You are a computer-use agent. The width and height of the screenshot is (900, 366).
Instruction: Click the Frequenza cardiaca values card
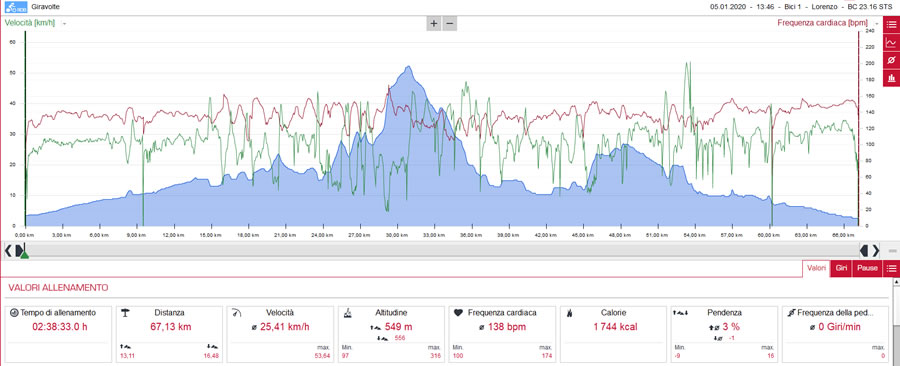point(502,334)
